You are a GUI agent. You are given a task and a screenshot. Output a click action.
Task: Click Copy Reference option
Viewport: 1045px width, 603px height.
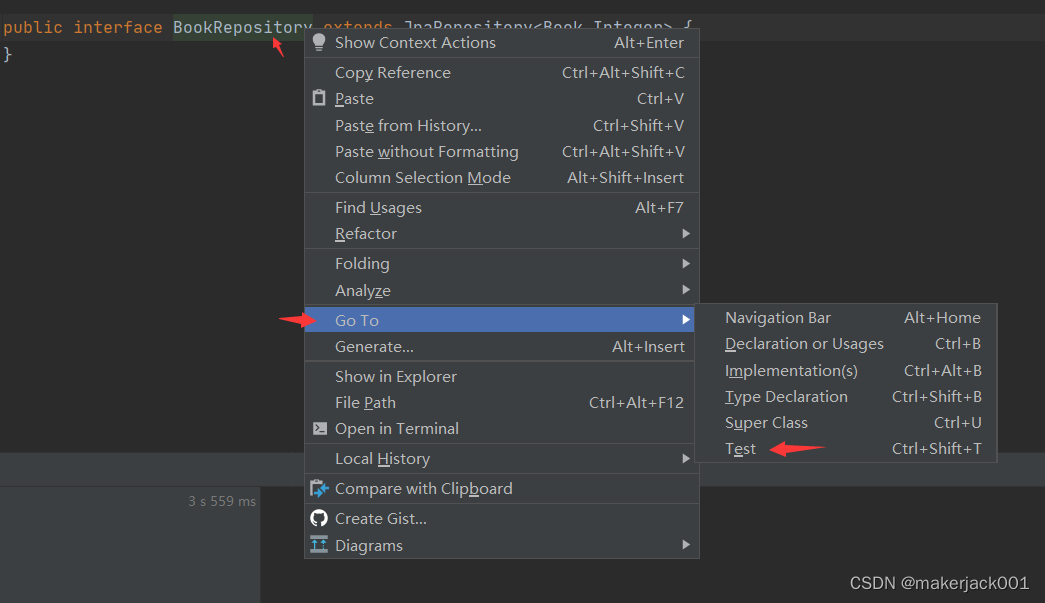tap(392, 72)
